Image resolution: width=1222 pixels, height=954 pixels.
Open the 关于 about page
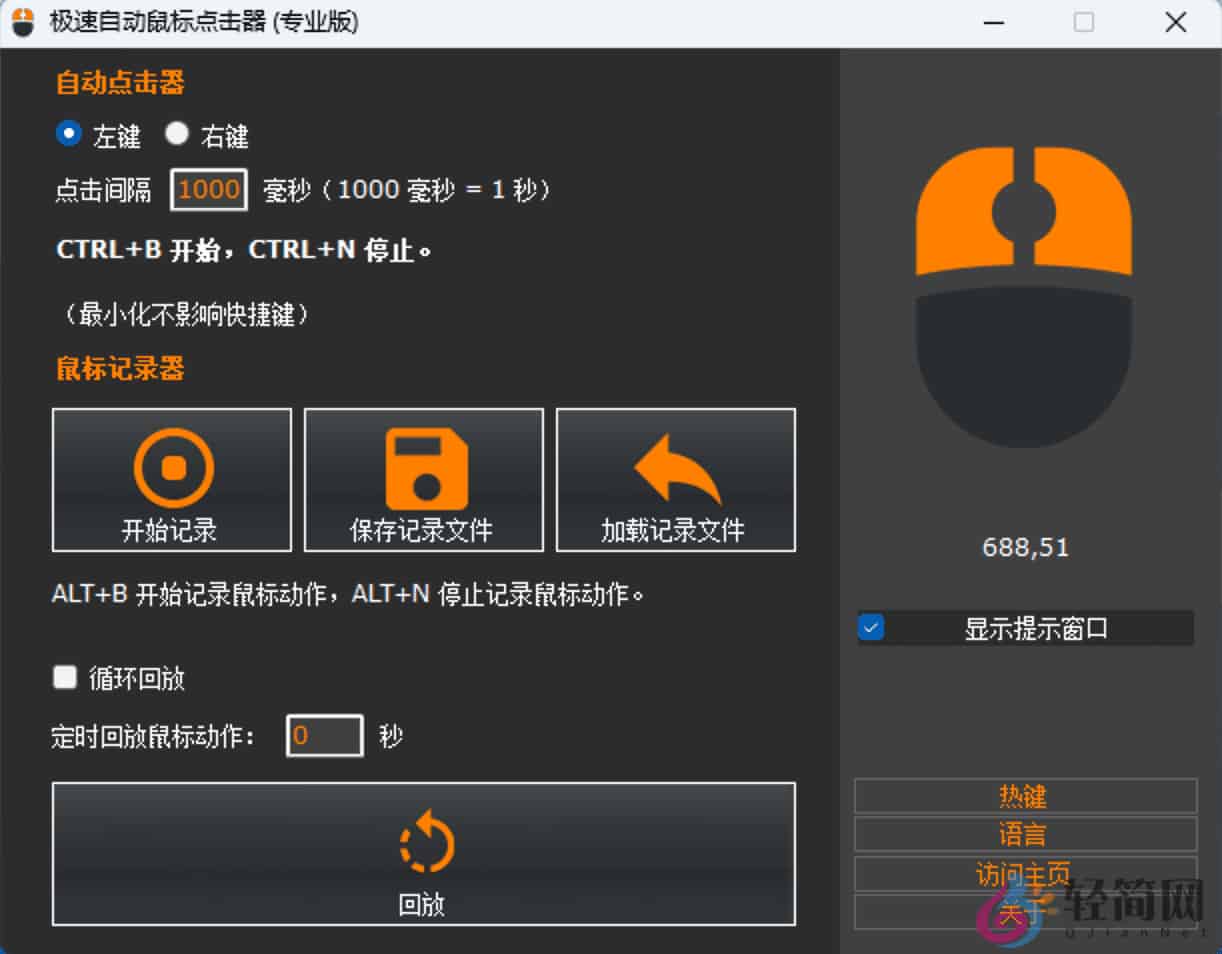click(1025, 910)
